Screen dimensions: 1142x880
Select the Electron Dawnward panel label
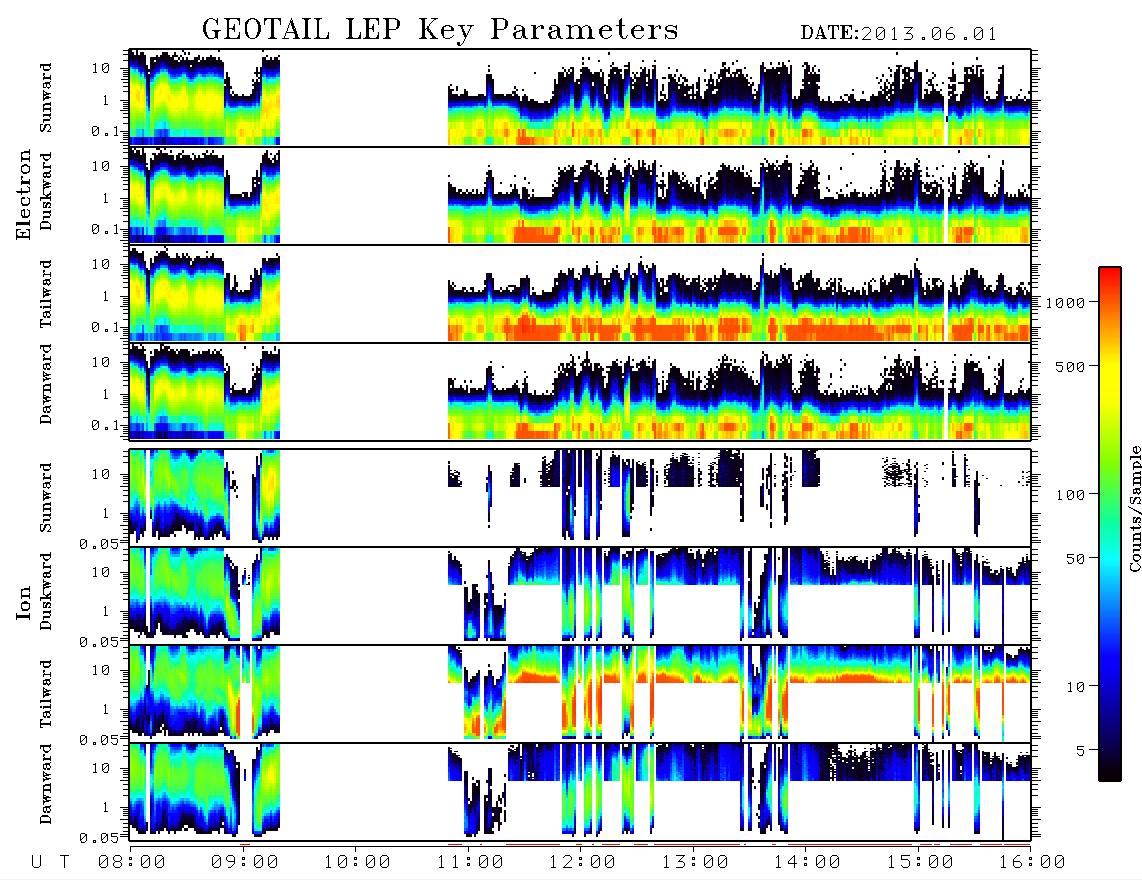pos(46,384)
